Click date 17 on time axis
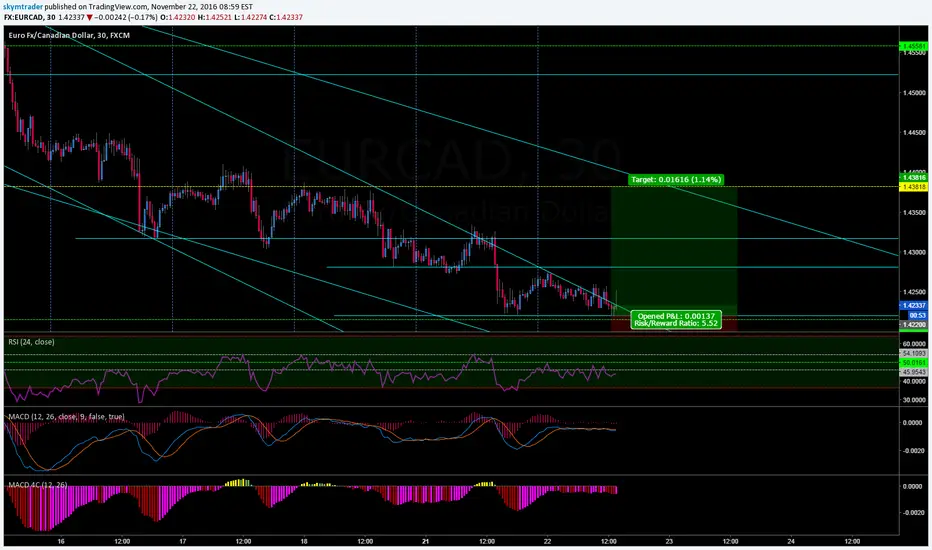Screen dimensions: 932x550 click(x=182, y=541)
